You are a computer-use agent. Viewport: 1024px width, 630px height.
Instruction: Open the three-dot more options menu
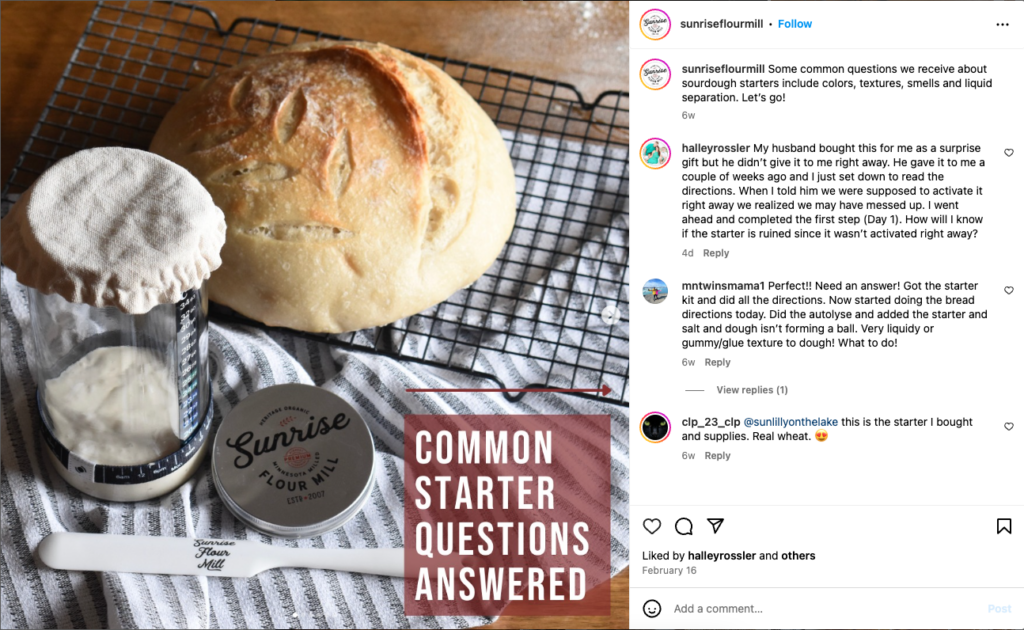coord(1002,25)
